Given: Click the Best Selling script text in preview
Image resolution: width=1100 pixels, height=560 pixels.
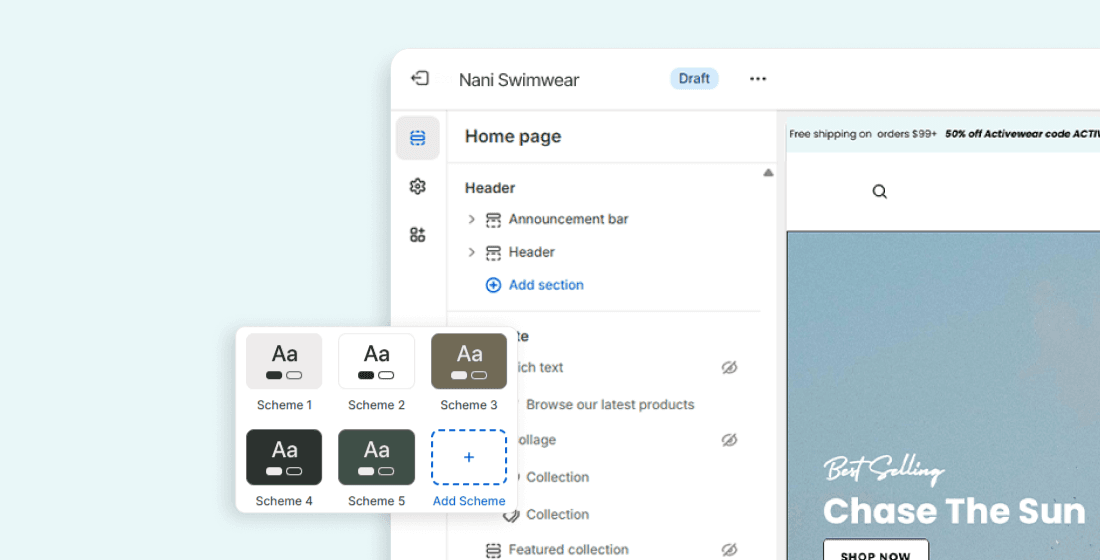Looking at the screenshot, I should (884, 469).
